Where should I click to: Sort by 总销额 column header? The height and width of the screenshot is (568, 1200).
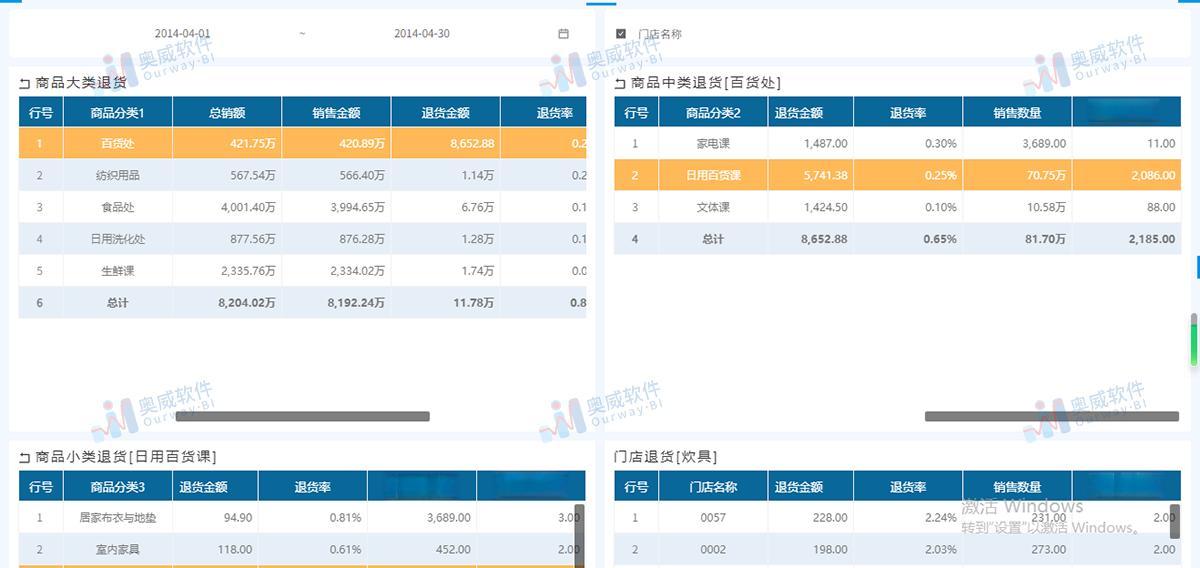click(227, 113)
